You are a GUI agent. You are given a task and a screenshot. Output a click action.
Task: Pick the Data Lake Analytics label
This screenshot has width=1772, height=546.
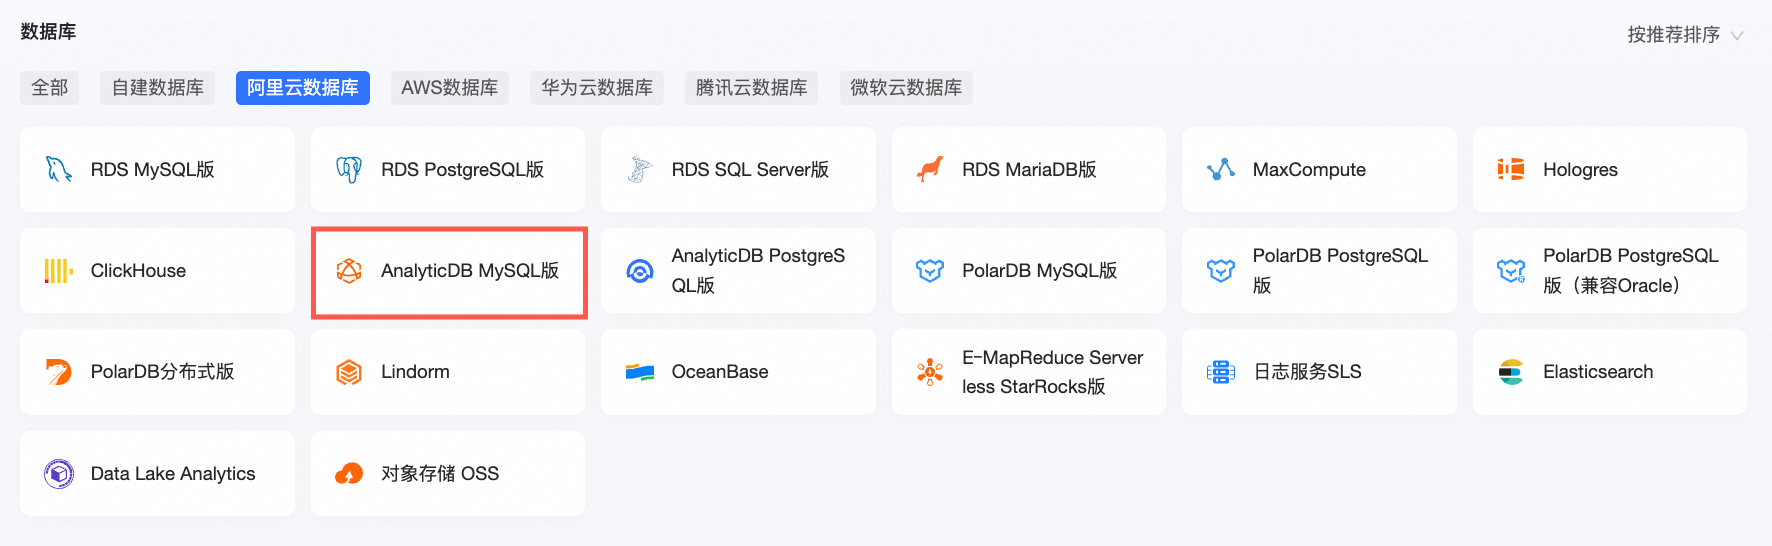pos(173,474)
